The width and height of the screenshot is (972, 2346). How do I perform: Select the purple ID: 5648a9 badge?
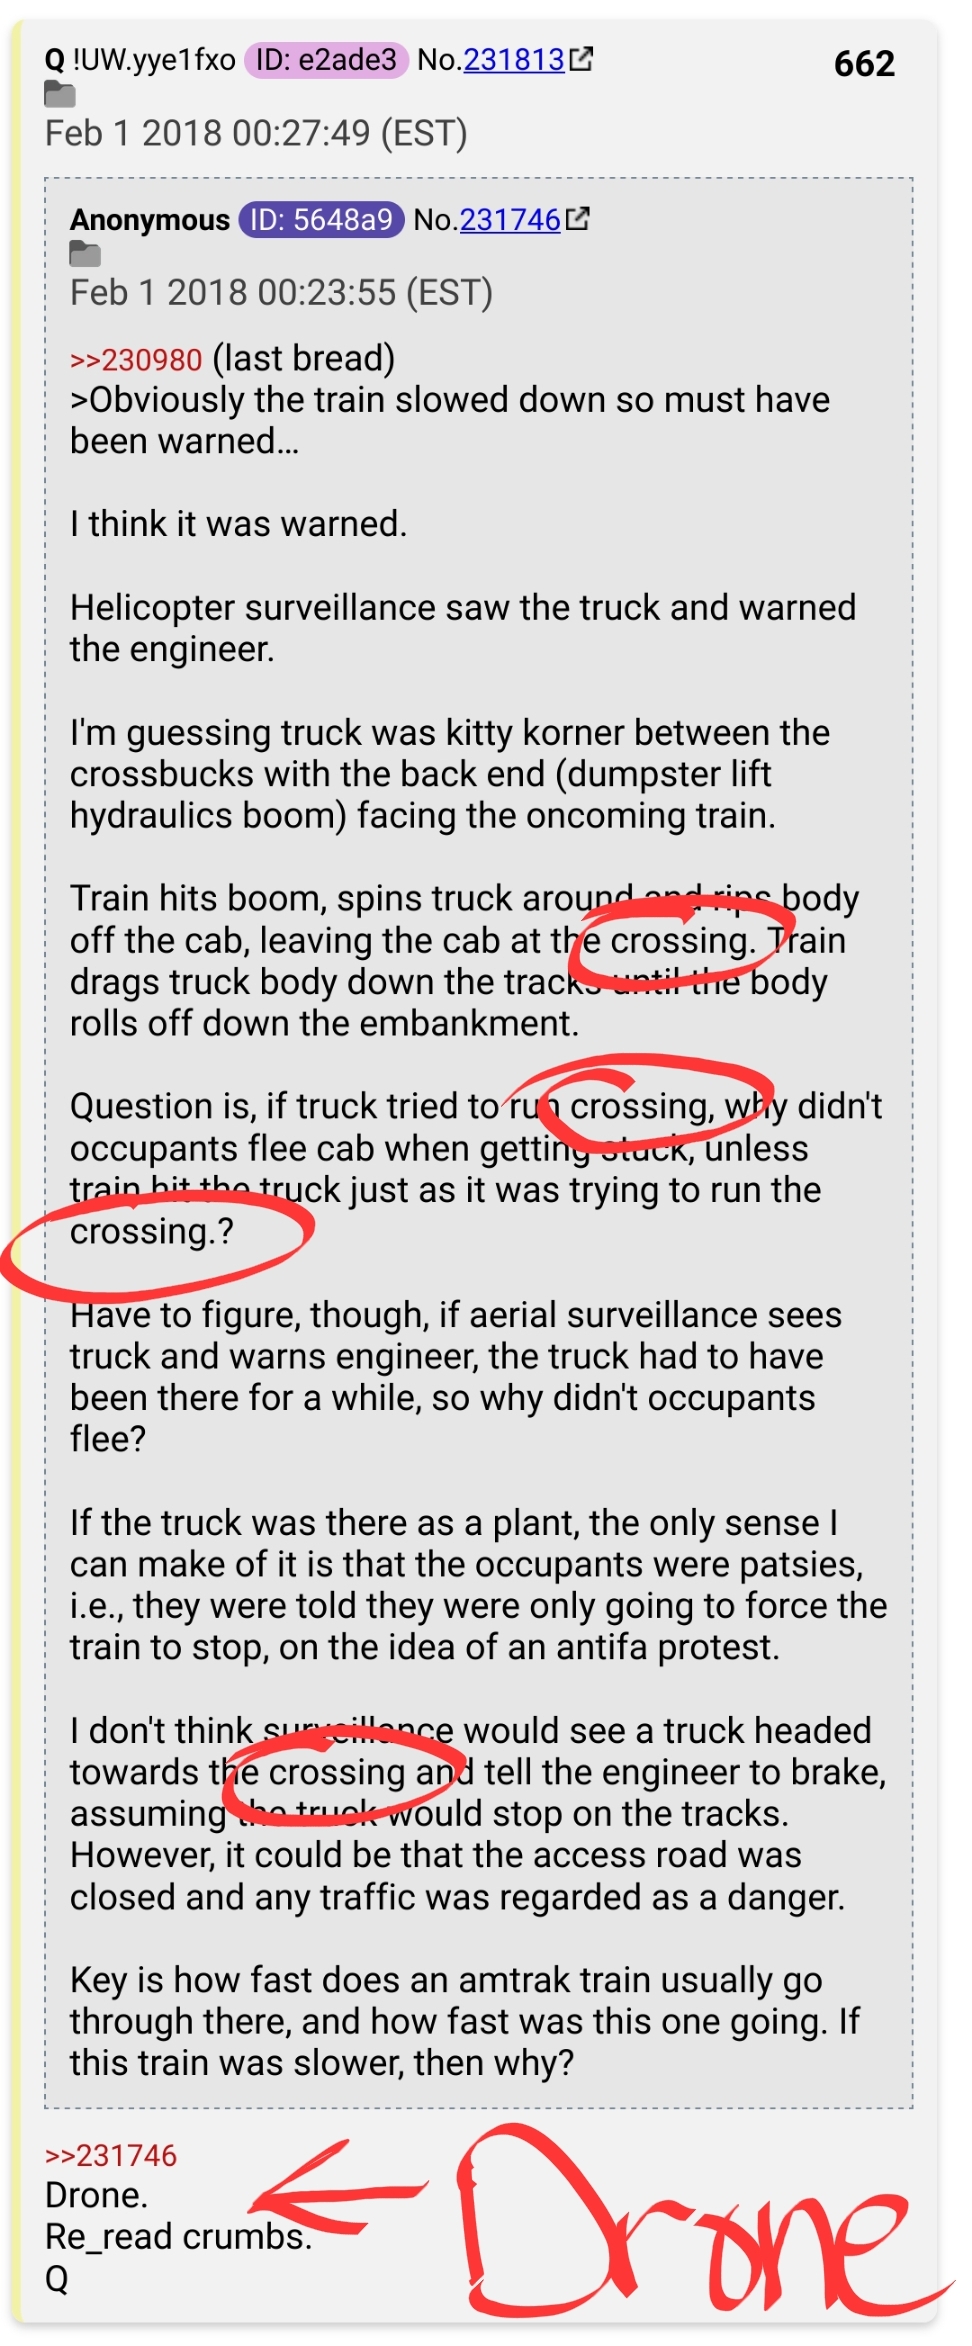(x=321, y=219)
